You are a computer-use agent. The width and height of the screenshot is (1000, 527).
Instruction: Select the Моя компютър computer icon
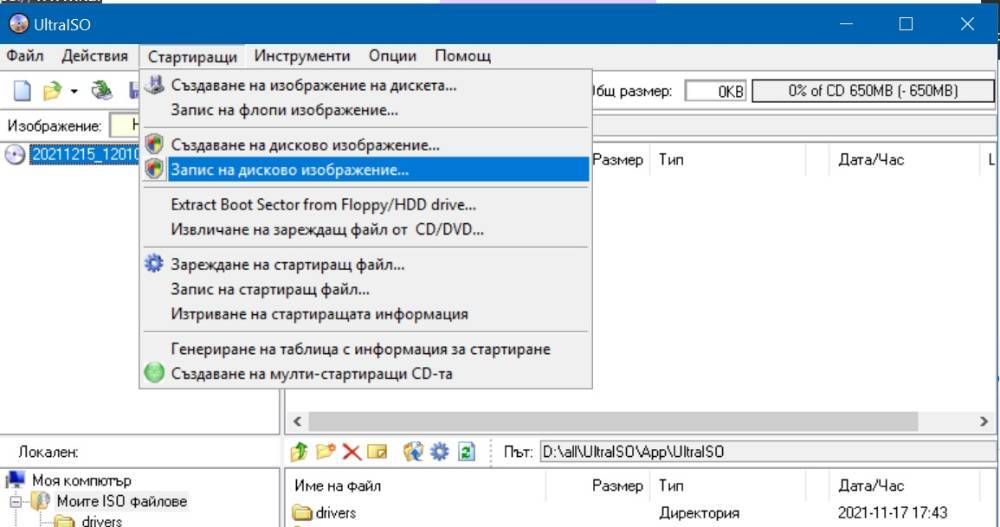(15, 480)
